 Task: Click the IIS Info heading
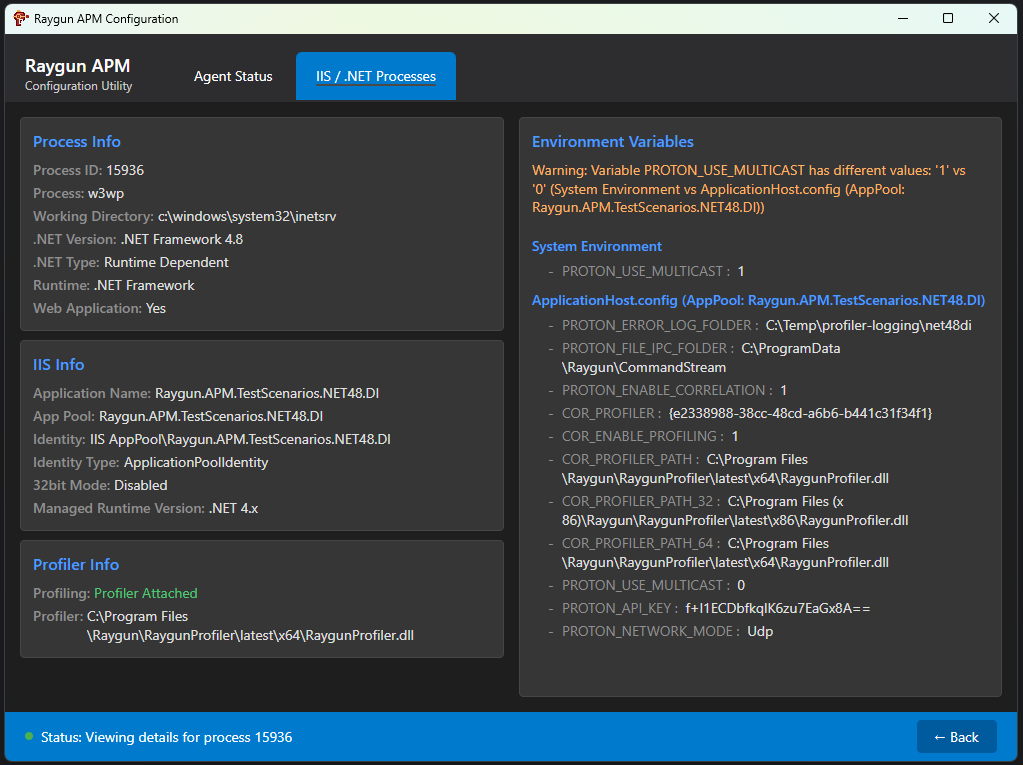59,365
